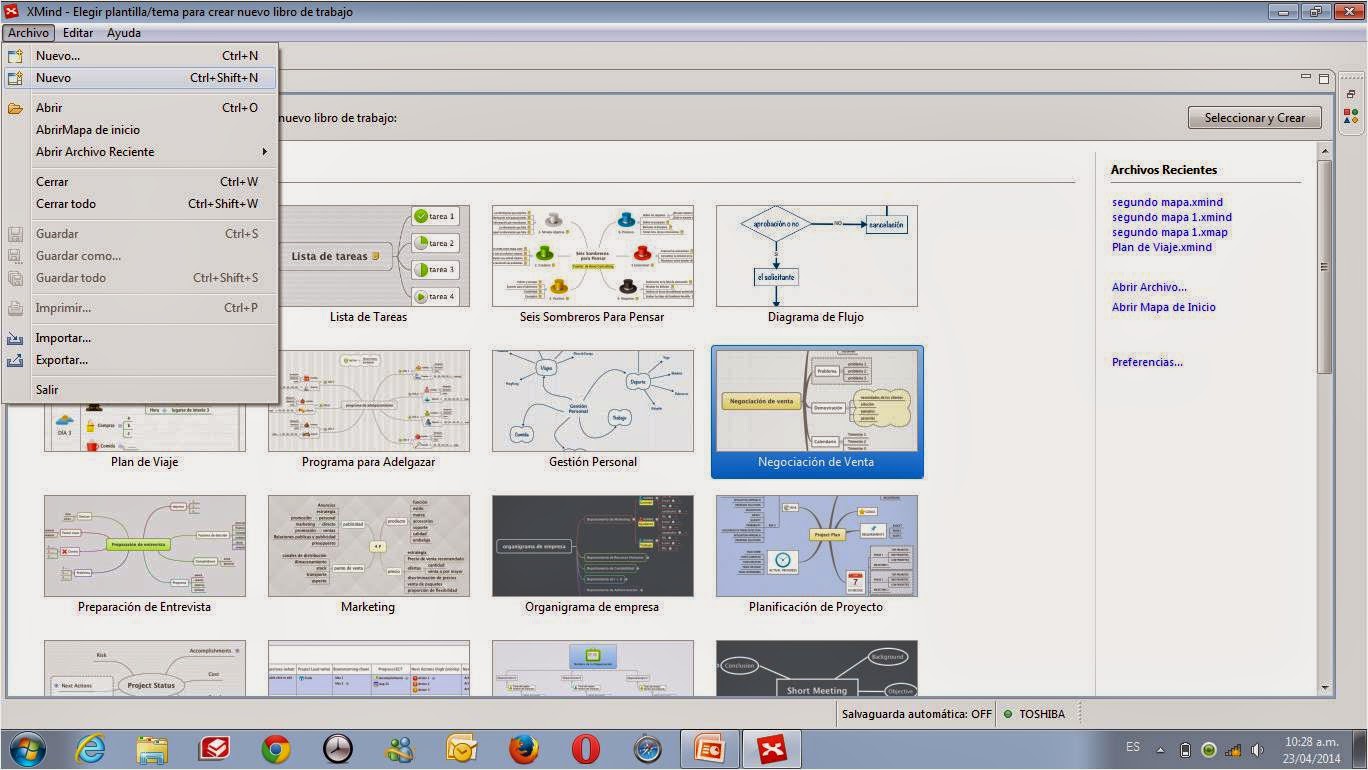Screen dimensions: 1368x770
Task: Select the Negociación de Venta template
Action: pyautogui.click(x=817, y=410)
